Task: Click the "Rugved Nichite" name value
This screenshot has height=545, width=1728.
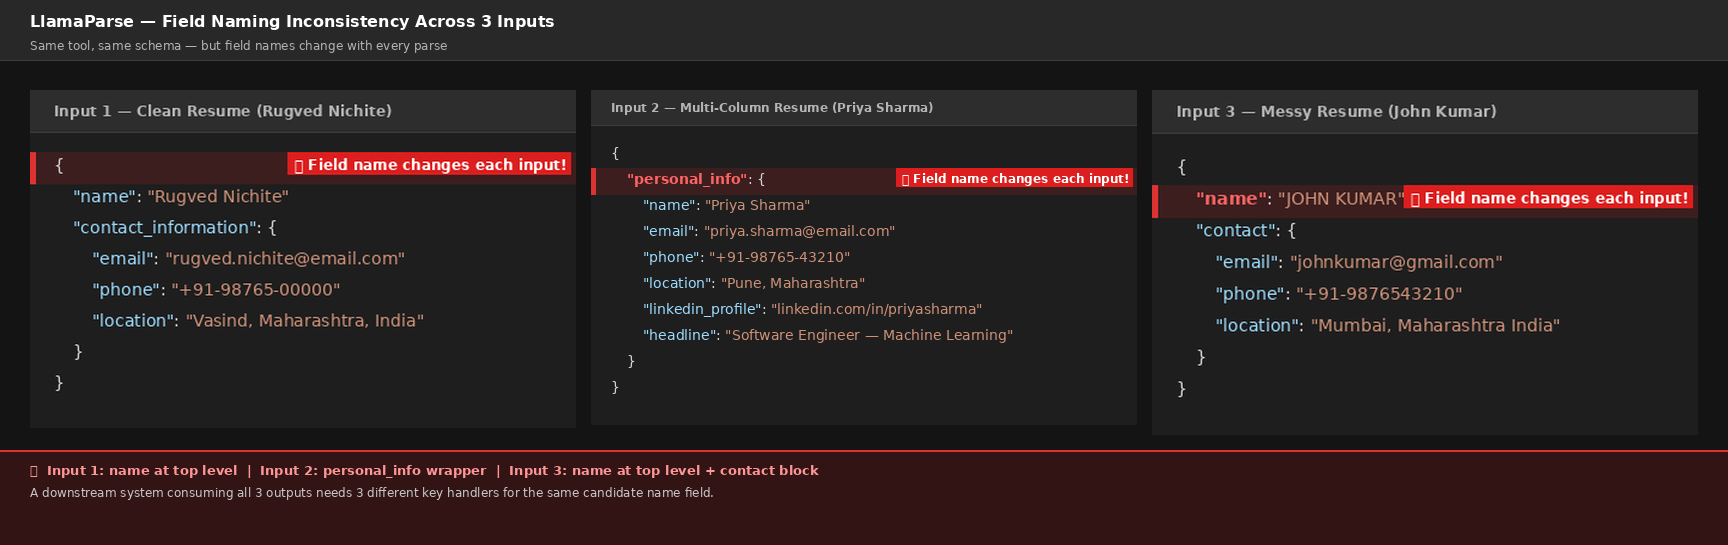Action: pyautogui.click(x=218, y=197)
